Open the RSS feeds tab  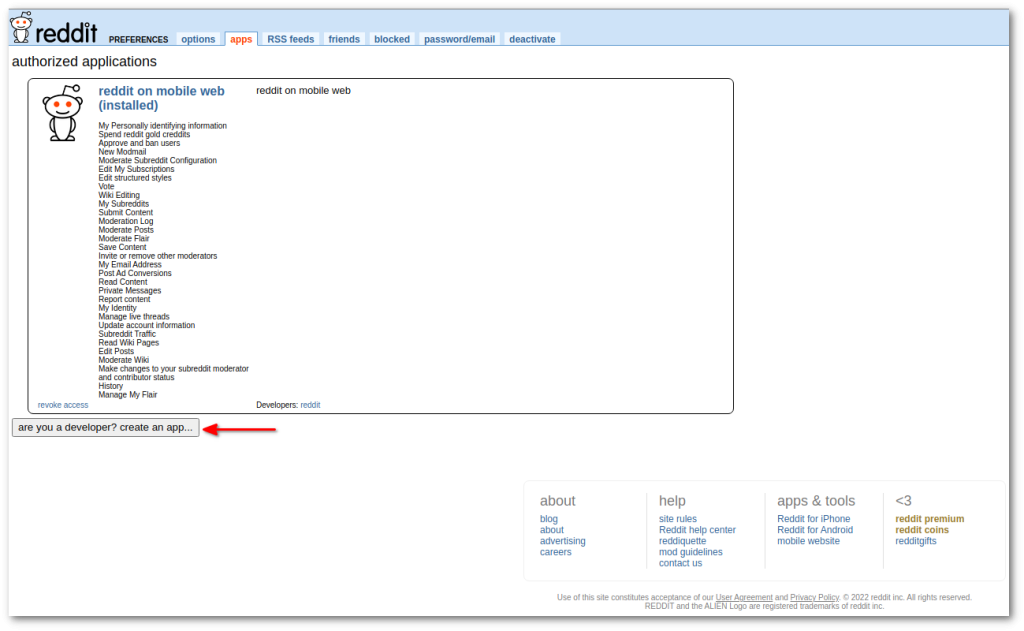point(290,39)
